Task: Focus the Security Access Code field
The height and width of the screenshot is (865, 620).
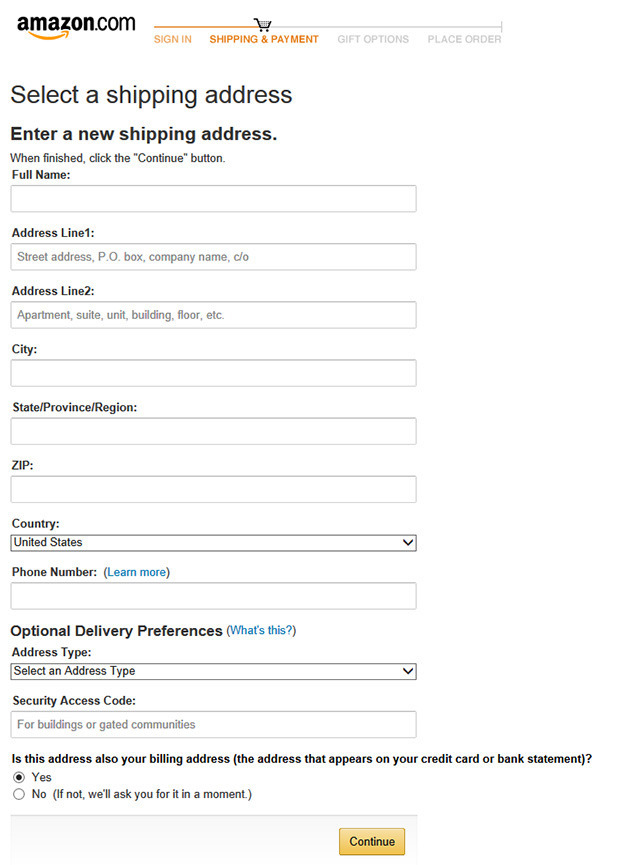Action: pyautogui.click(x=213, y=724)
